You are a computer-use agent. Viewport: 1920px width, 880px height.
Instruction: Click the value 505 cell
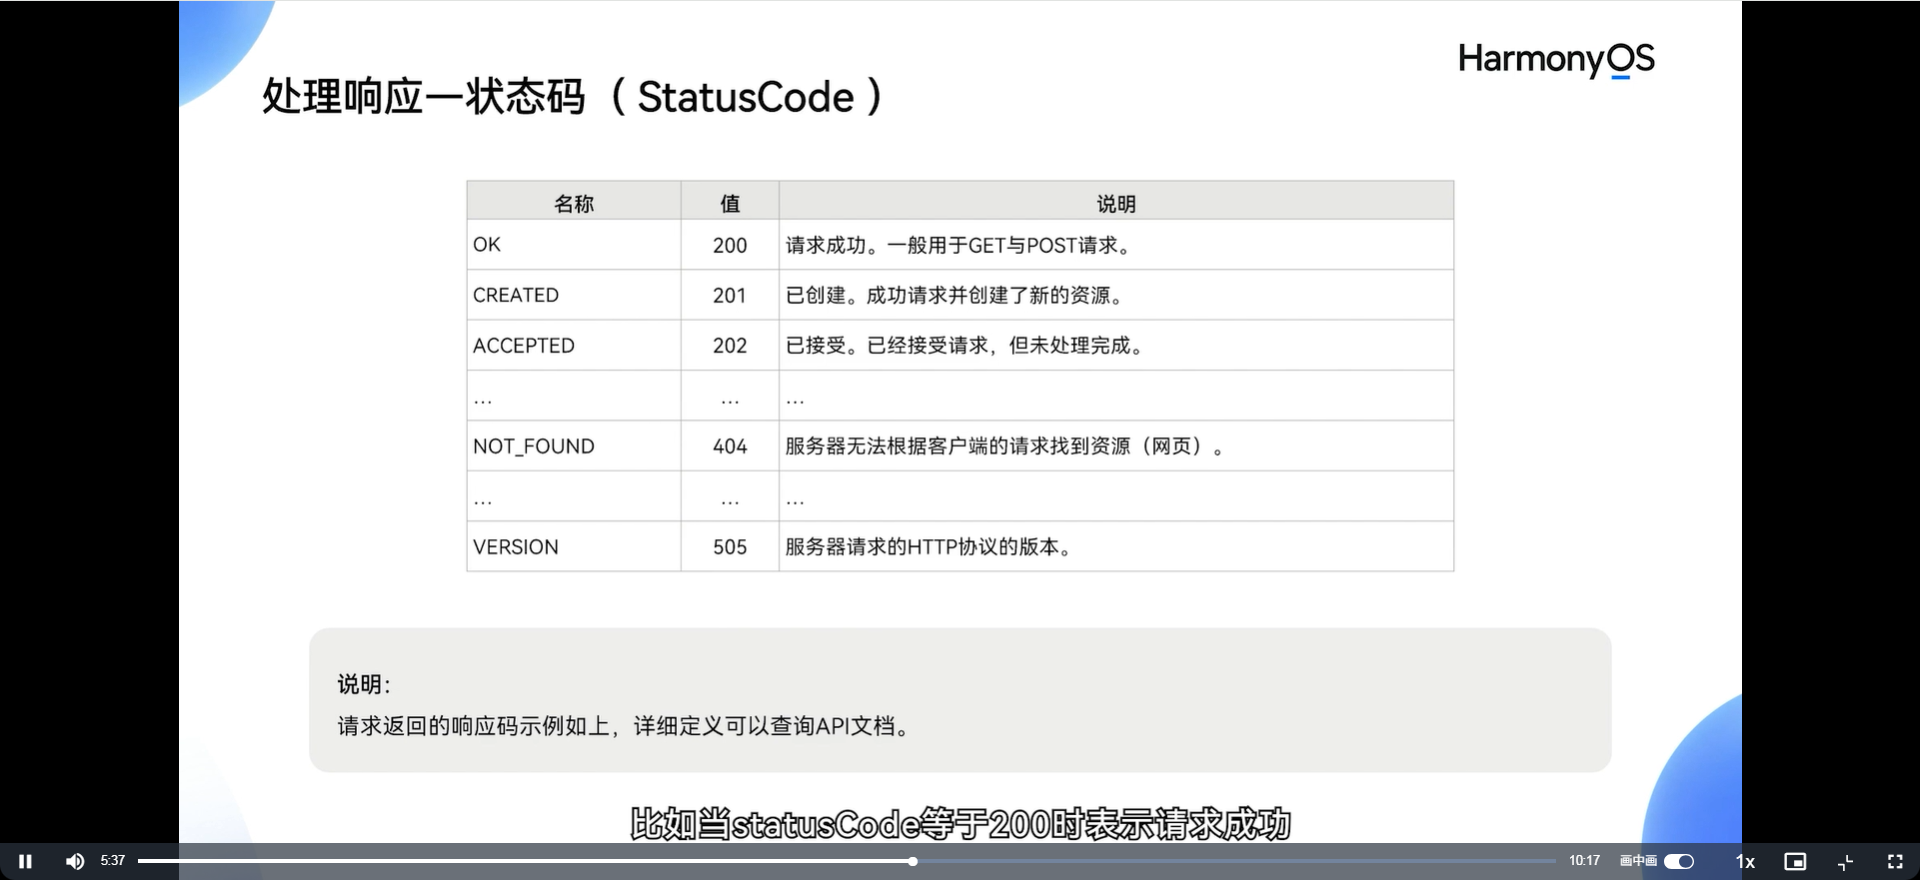[x=730, y=547]
